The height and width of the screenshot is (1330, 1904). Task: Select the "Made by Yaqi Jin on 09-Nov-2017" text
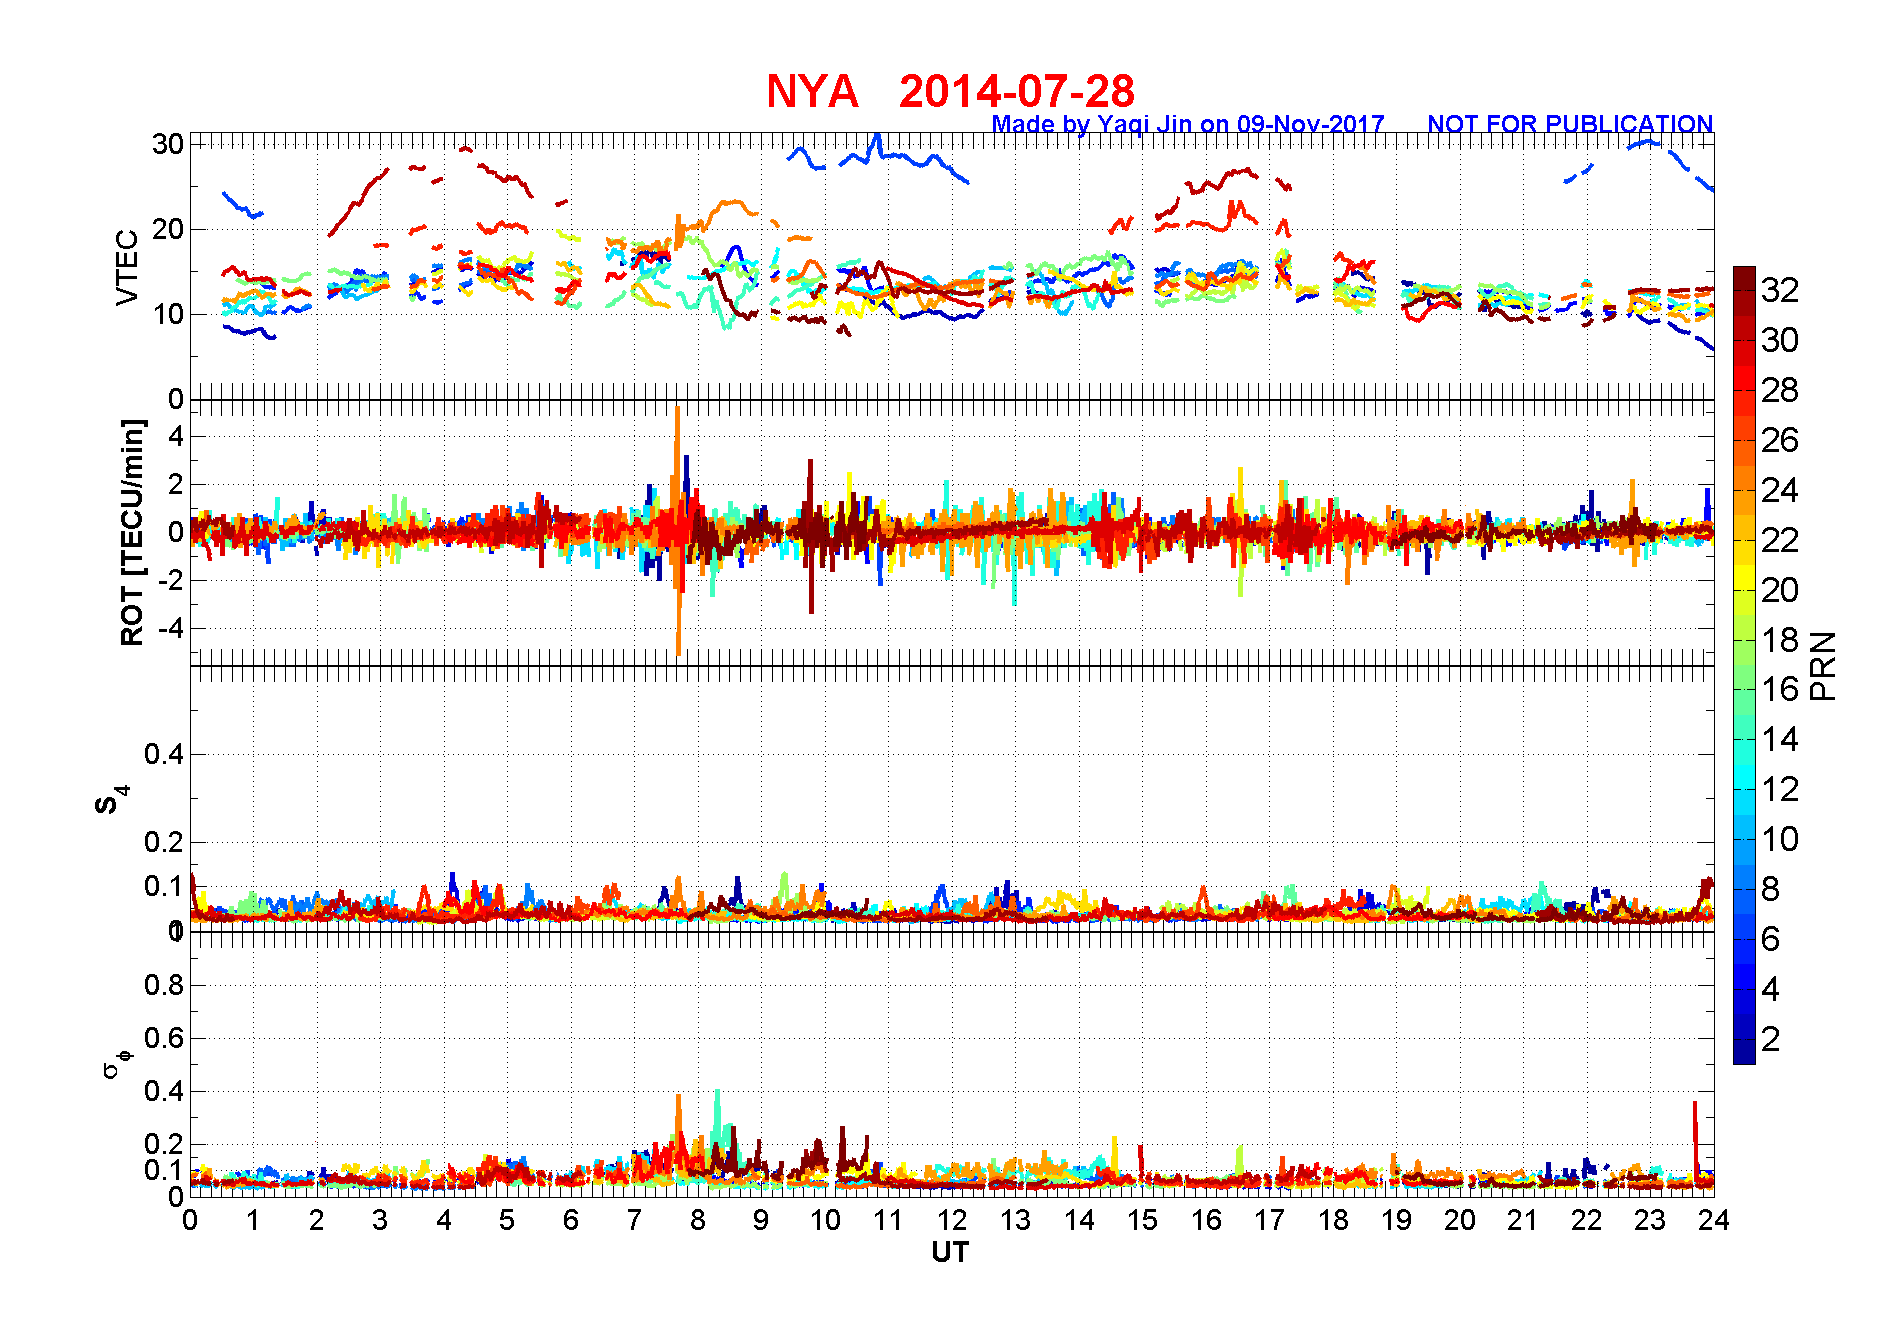(1188, 124)
